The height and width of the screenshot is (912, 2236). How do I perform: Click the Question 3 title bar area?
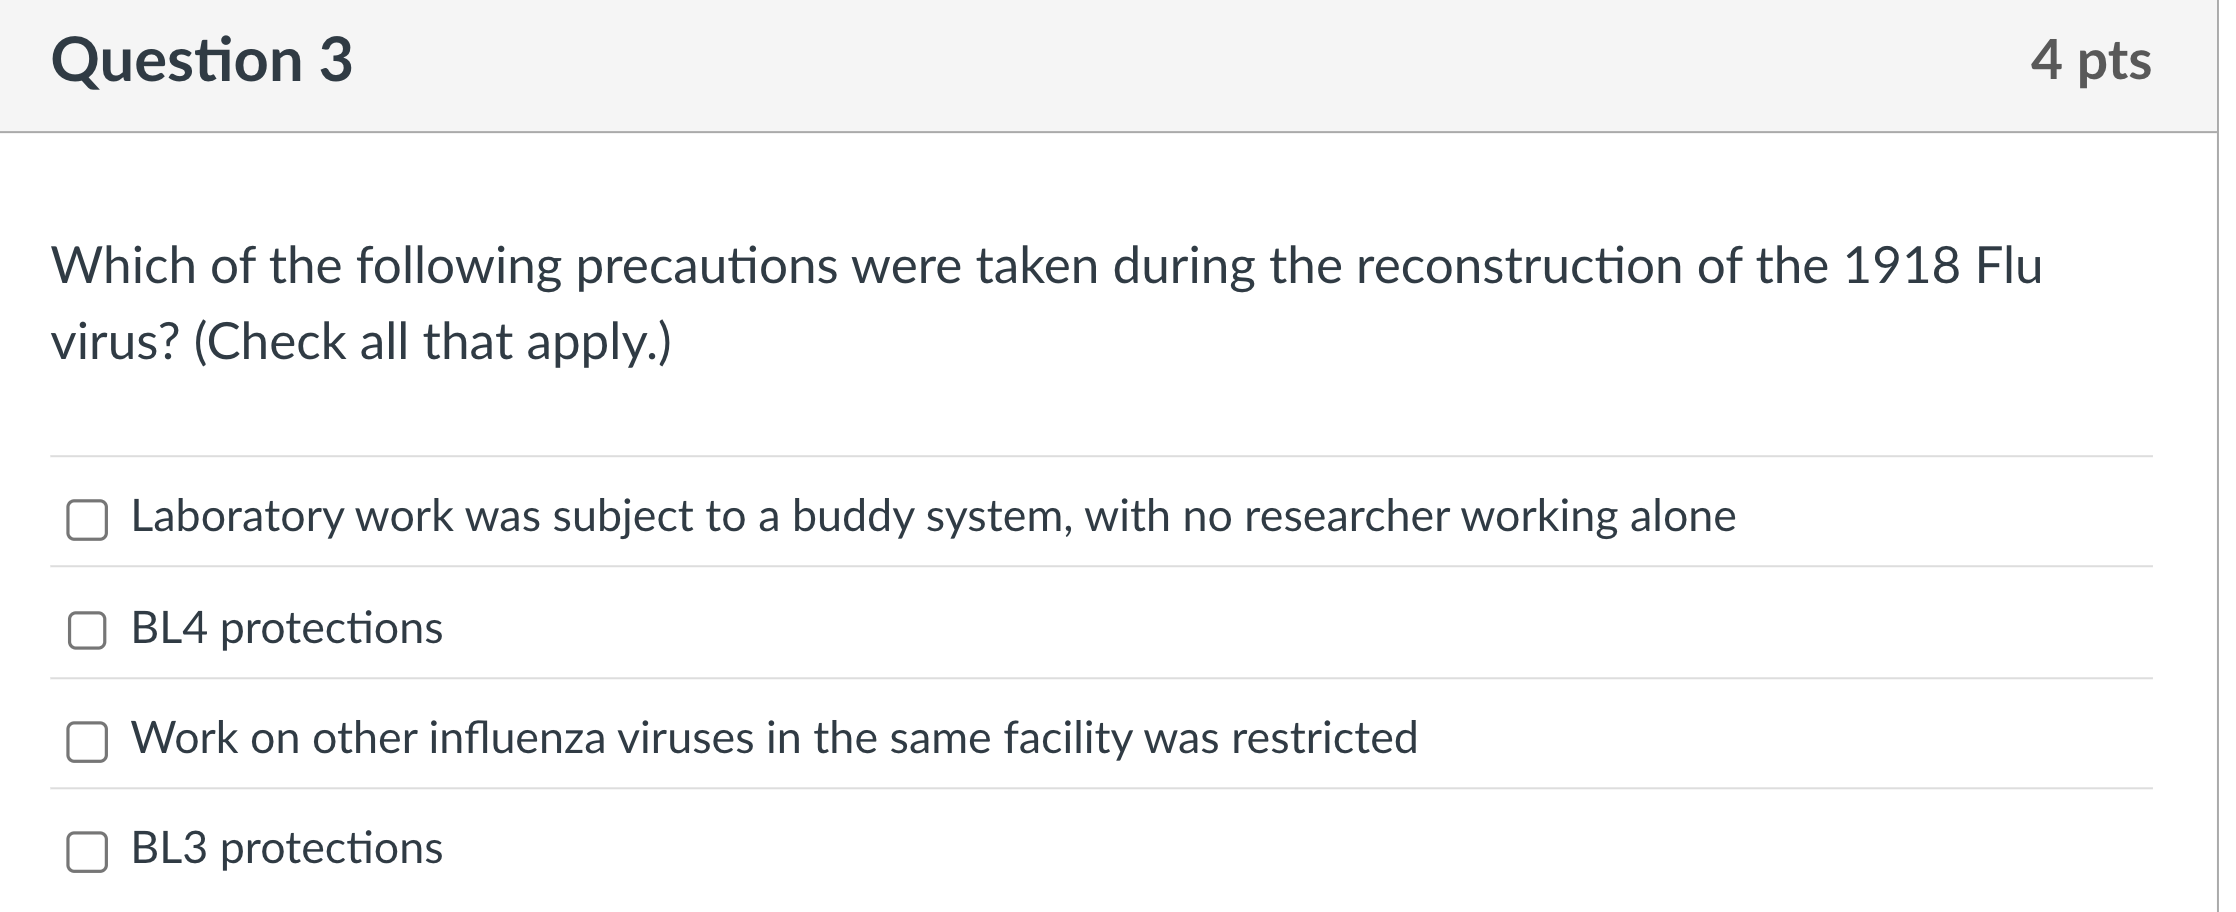[1100, 62]
